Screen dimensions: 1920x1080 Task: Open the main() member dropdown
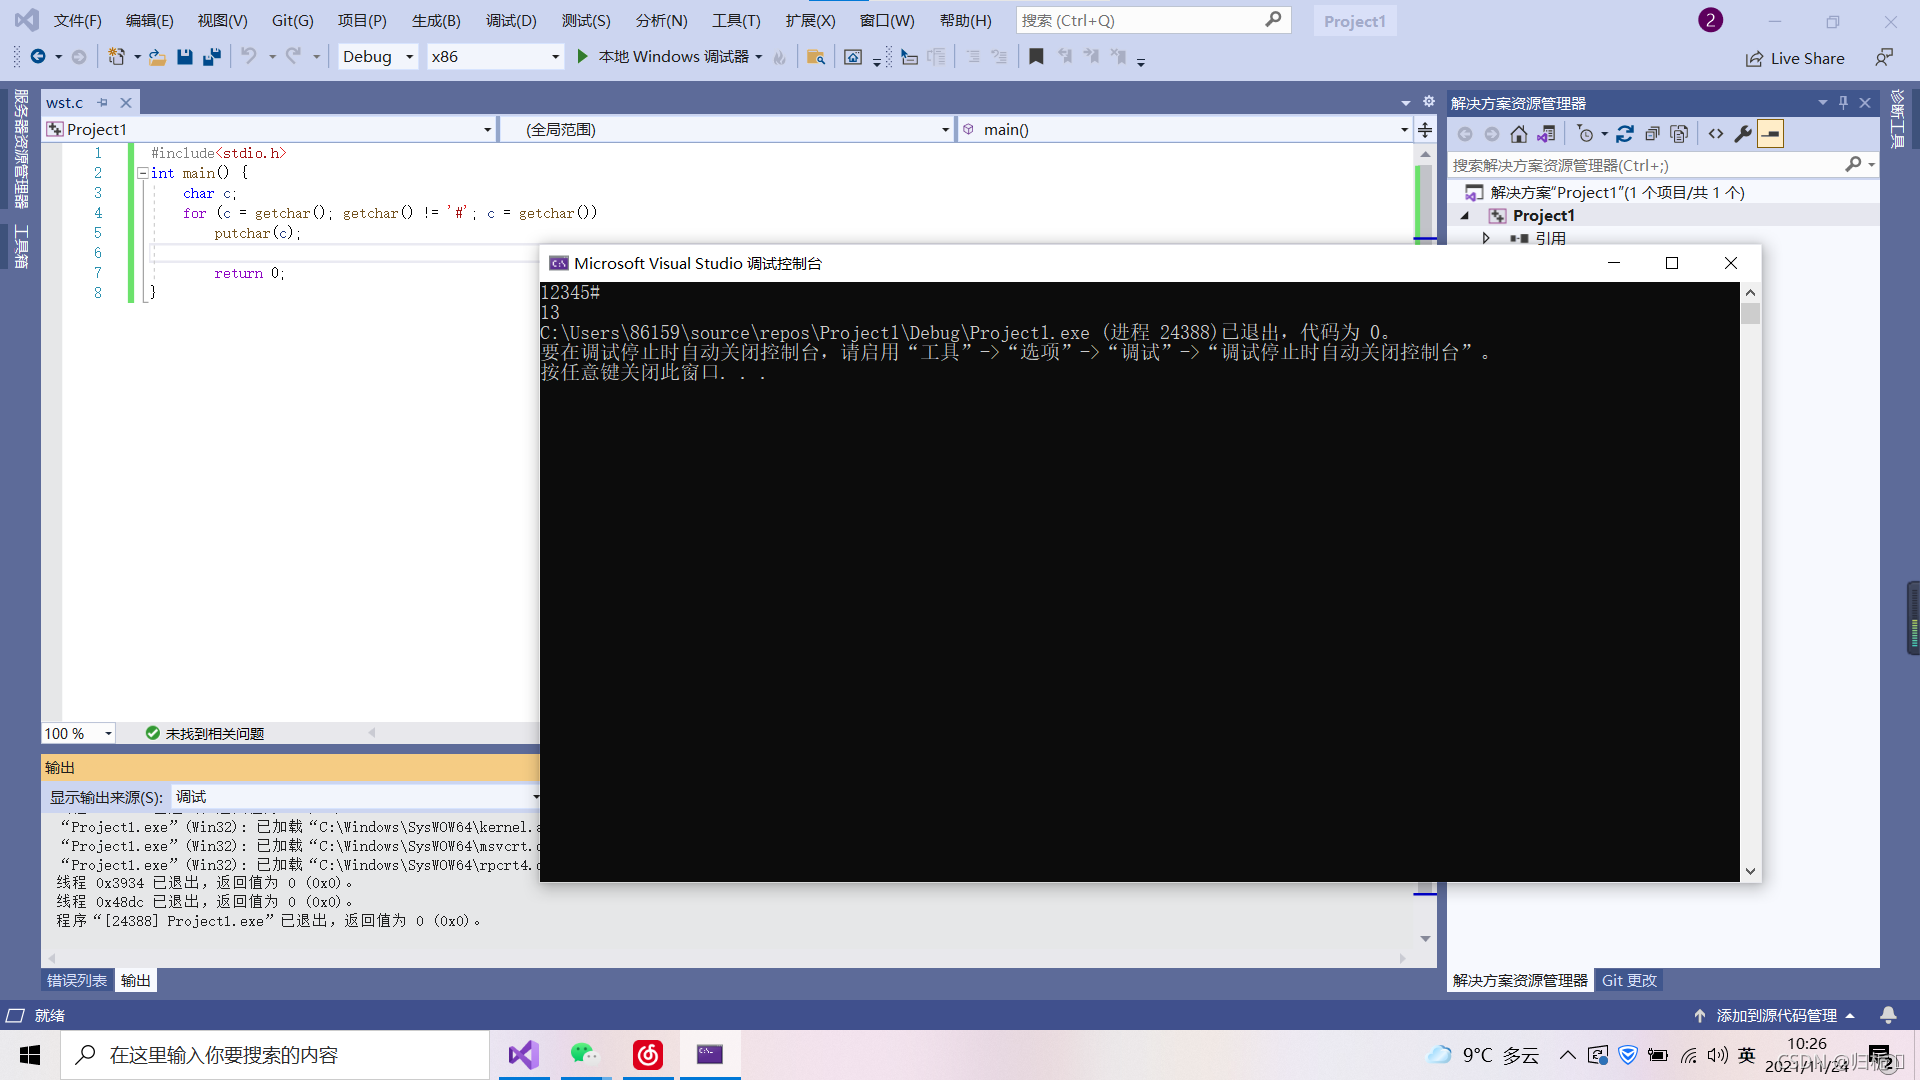(1183, 130)
